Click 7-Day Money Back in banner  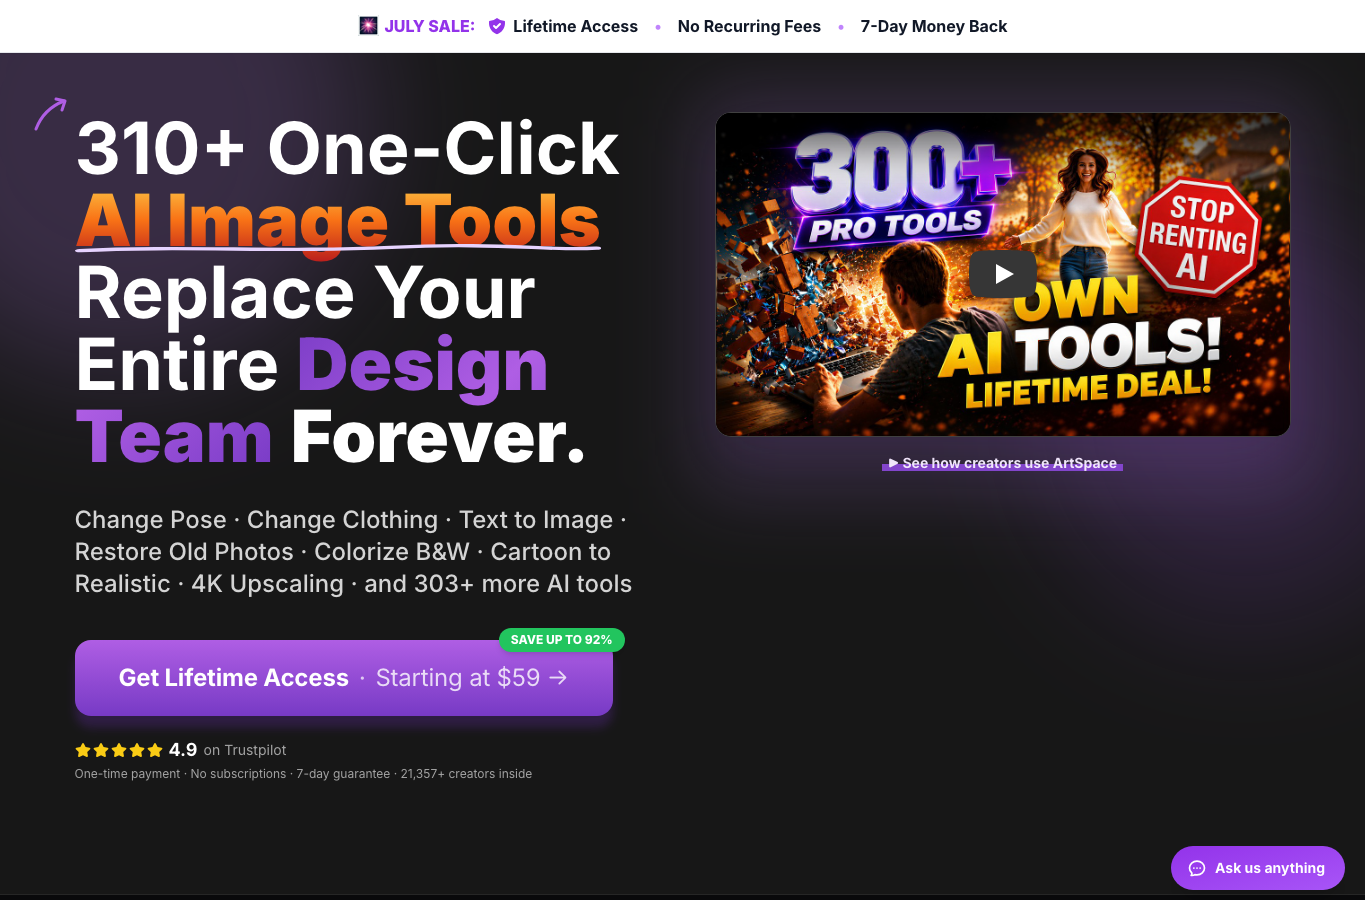[934, 26]
